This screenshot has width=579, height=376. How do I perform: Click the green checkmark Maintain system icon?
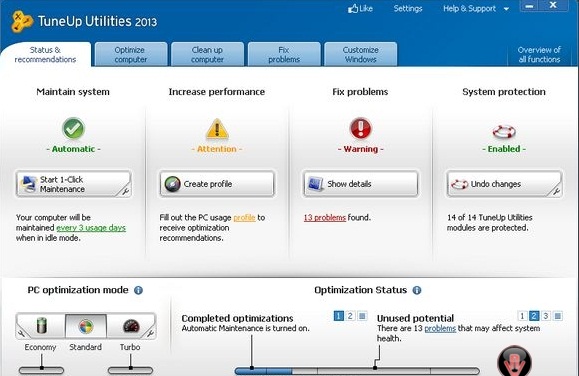pyautogui.click(x=73, y=128)
